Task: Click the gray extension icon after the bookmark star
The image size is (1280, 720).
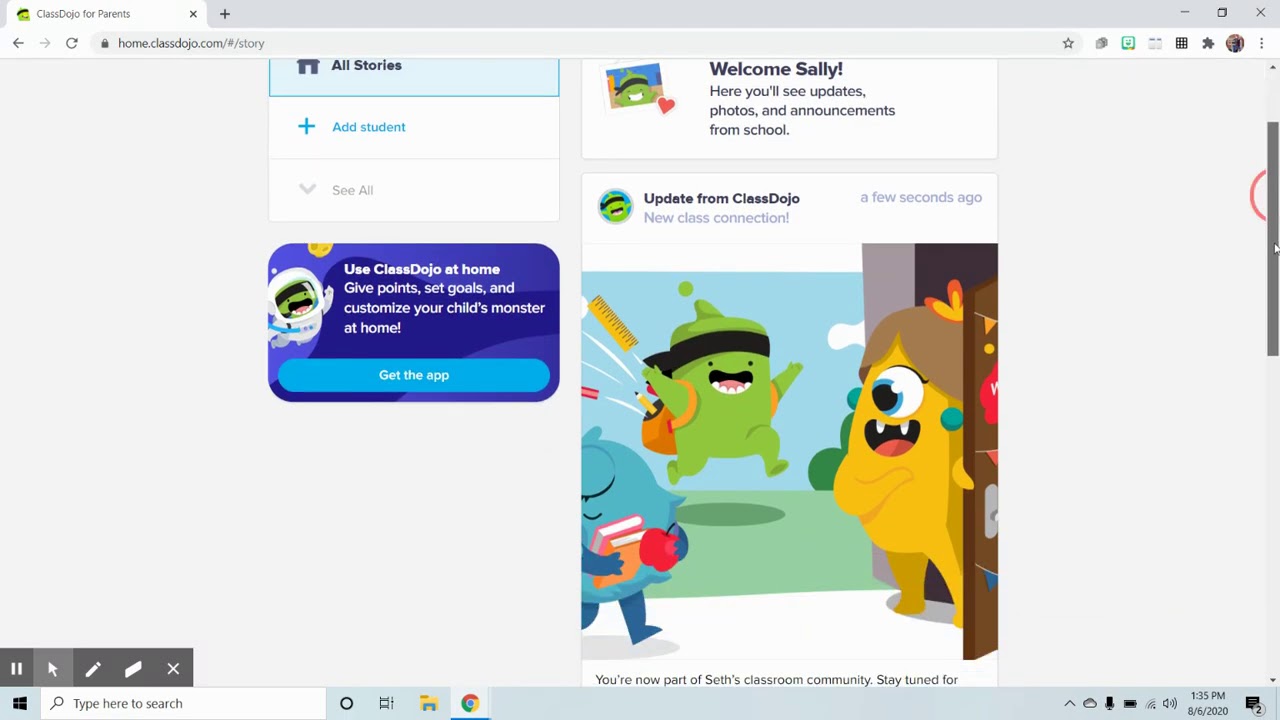Action: [x=1101, y=43]
